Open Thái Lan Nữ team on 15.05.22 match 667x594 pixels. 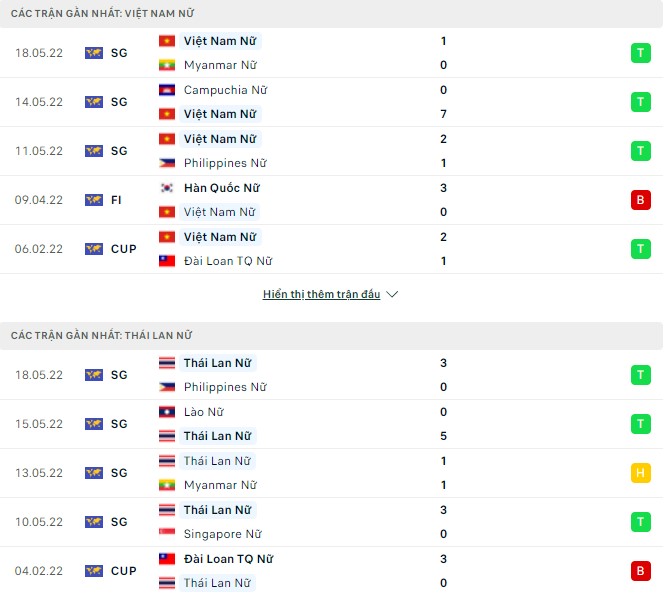(217, 436)
